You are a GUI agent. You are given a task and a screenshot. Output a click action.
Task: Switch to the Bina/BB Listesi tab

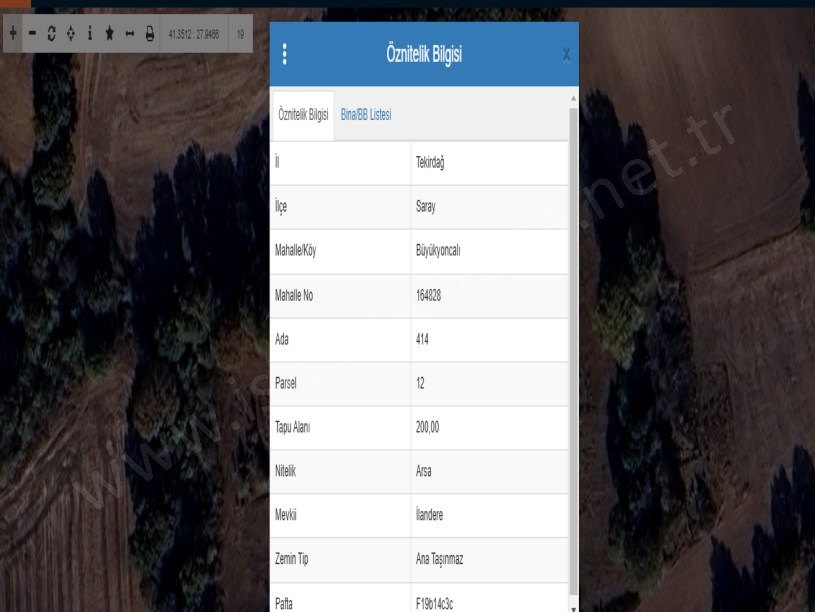tap(366, 115)
